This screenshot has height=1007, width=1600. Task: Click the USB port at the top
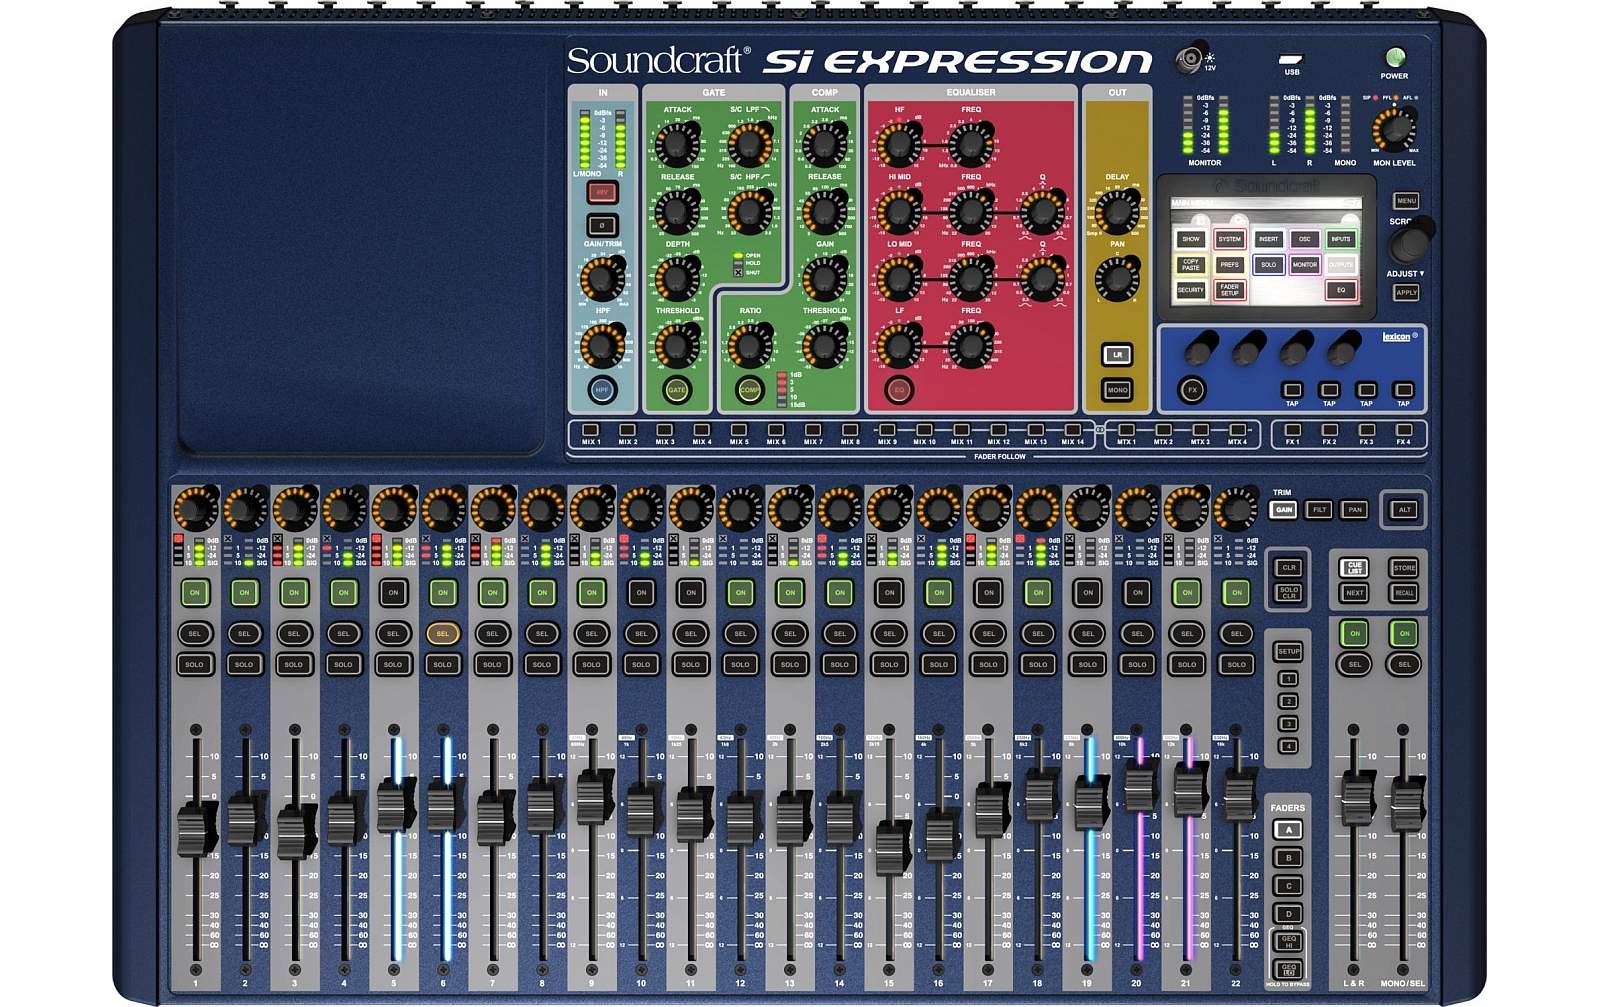pos(1291,59)
